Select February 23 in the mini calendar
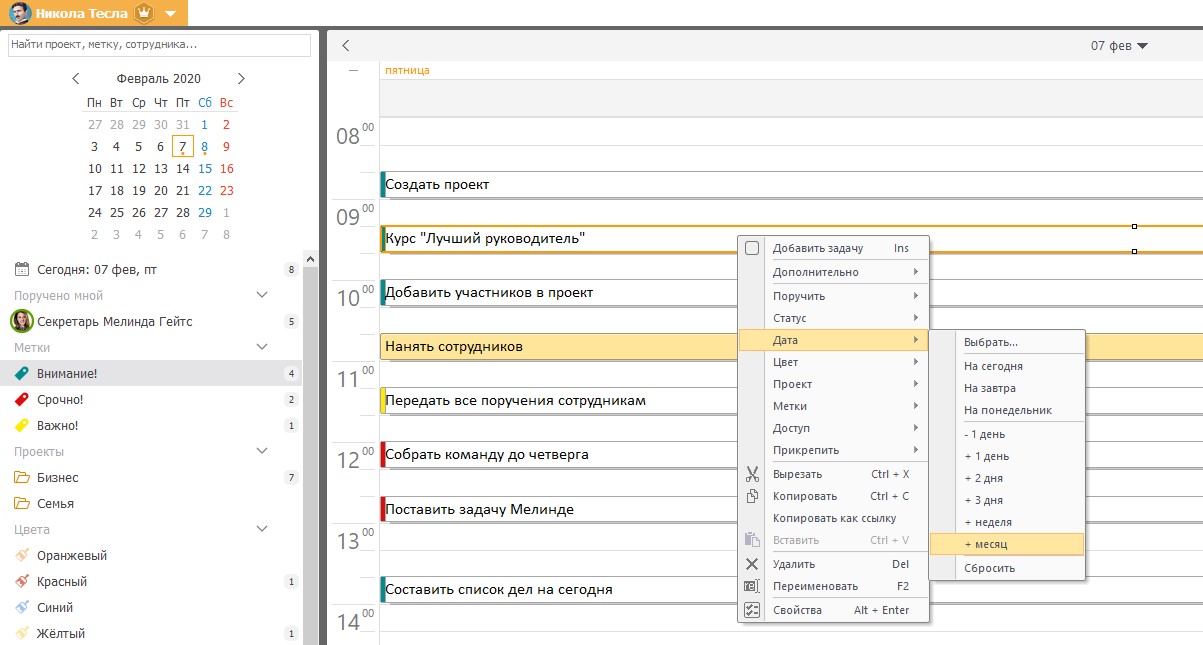Image resolution: width=1203 pixels, height=645 pixels. click(227, 191)
